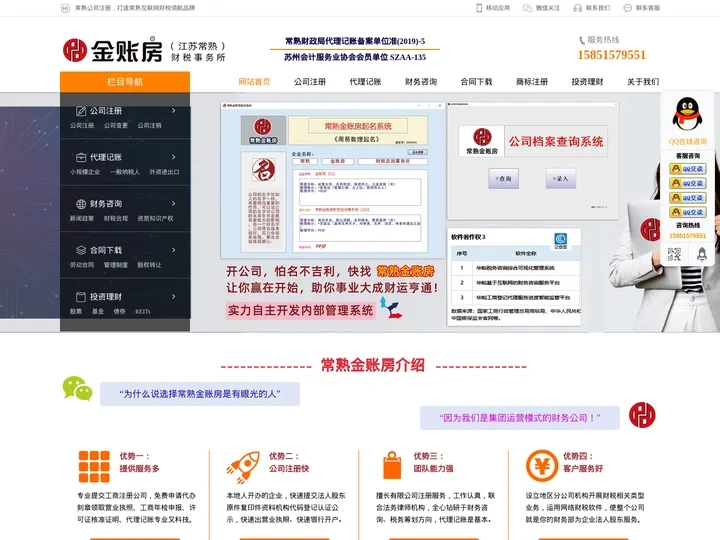The width and height of the screenshot is (720, 540).
Task: Click the 公司注册 edit icon in sidebar
Action: [81, 111]
